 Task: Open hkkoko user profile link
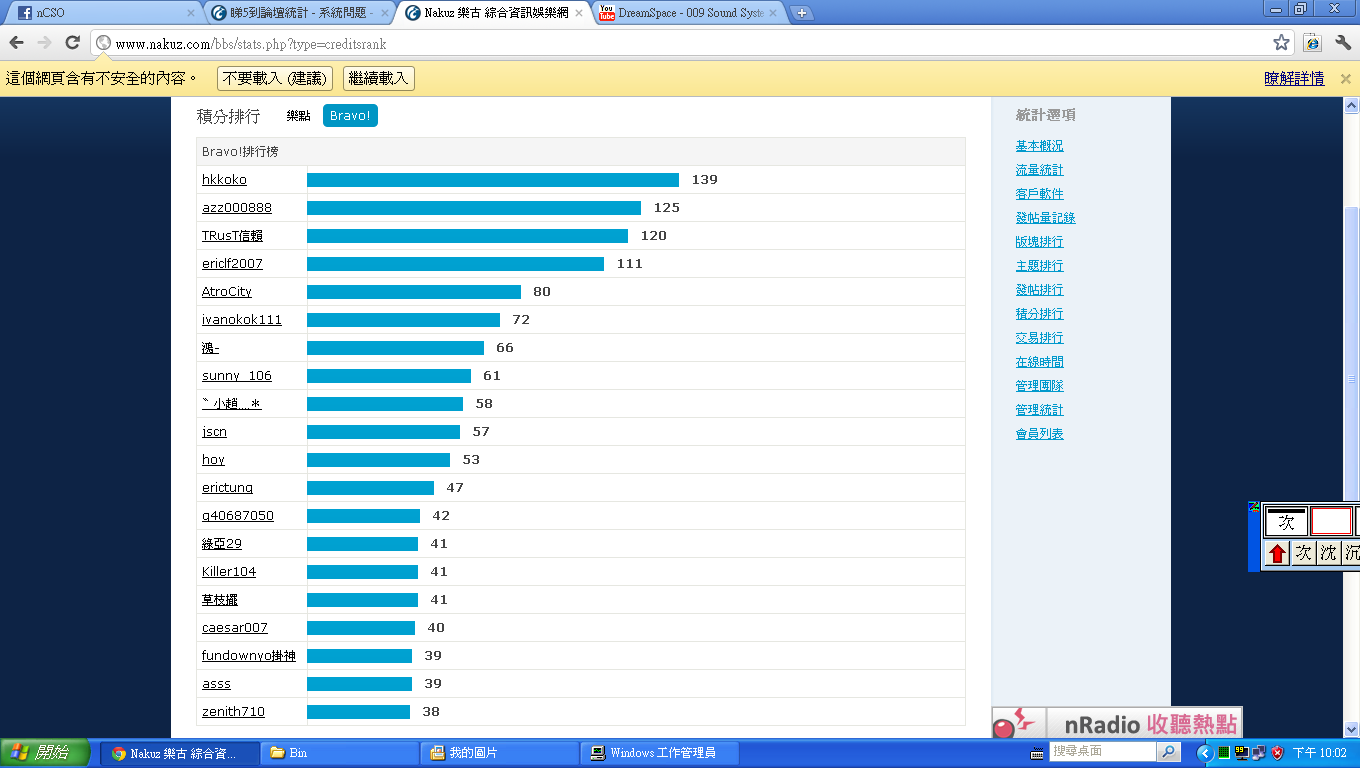pyautogui.click(x=224, y=180)
